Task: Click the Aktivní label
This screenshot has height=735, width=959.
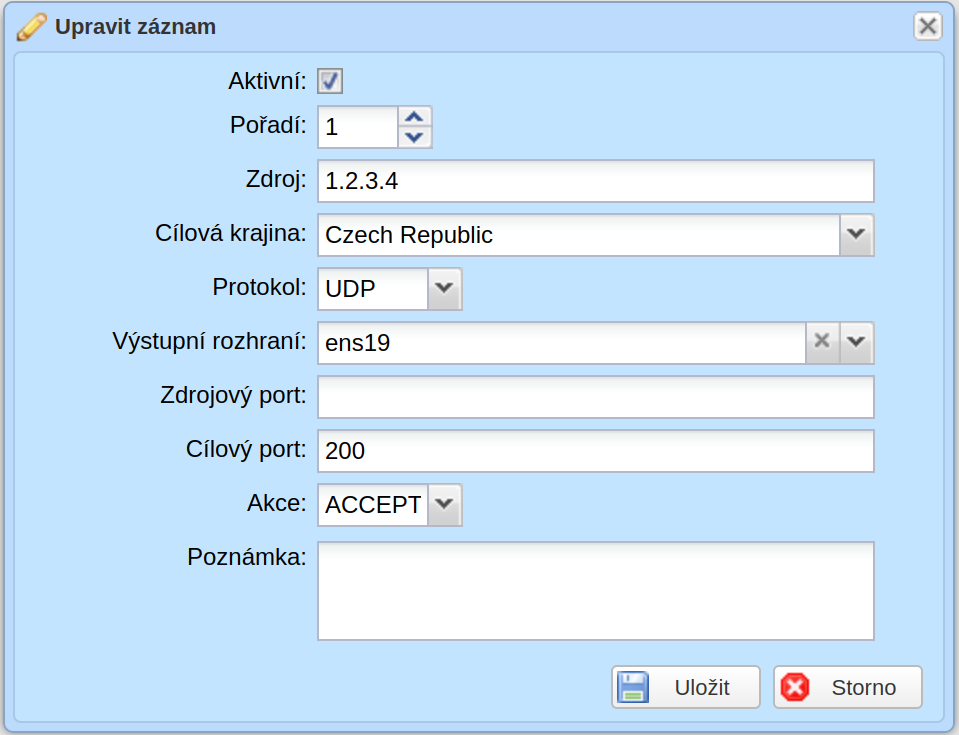Action: click(x=267, y=81)
